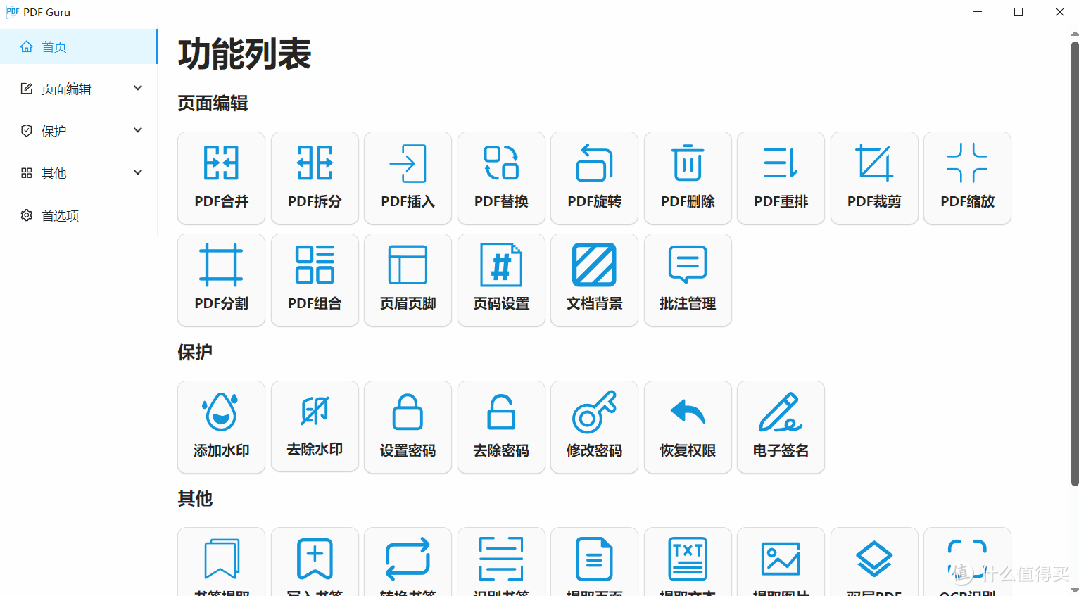
Task: Click the 页面编辑 section heading
Action: pyautogui.click(x=213, y=103)
